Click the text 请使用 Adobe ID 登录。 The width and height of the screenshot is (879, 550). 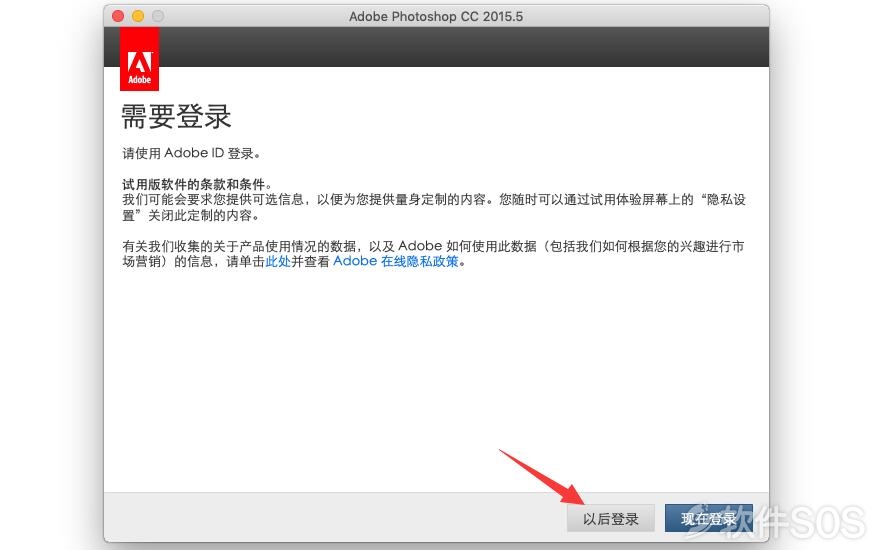[x=192, y=153]
